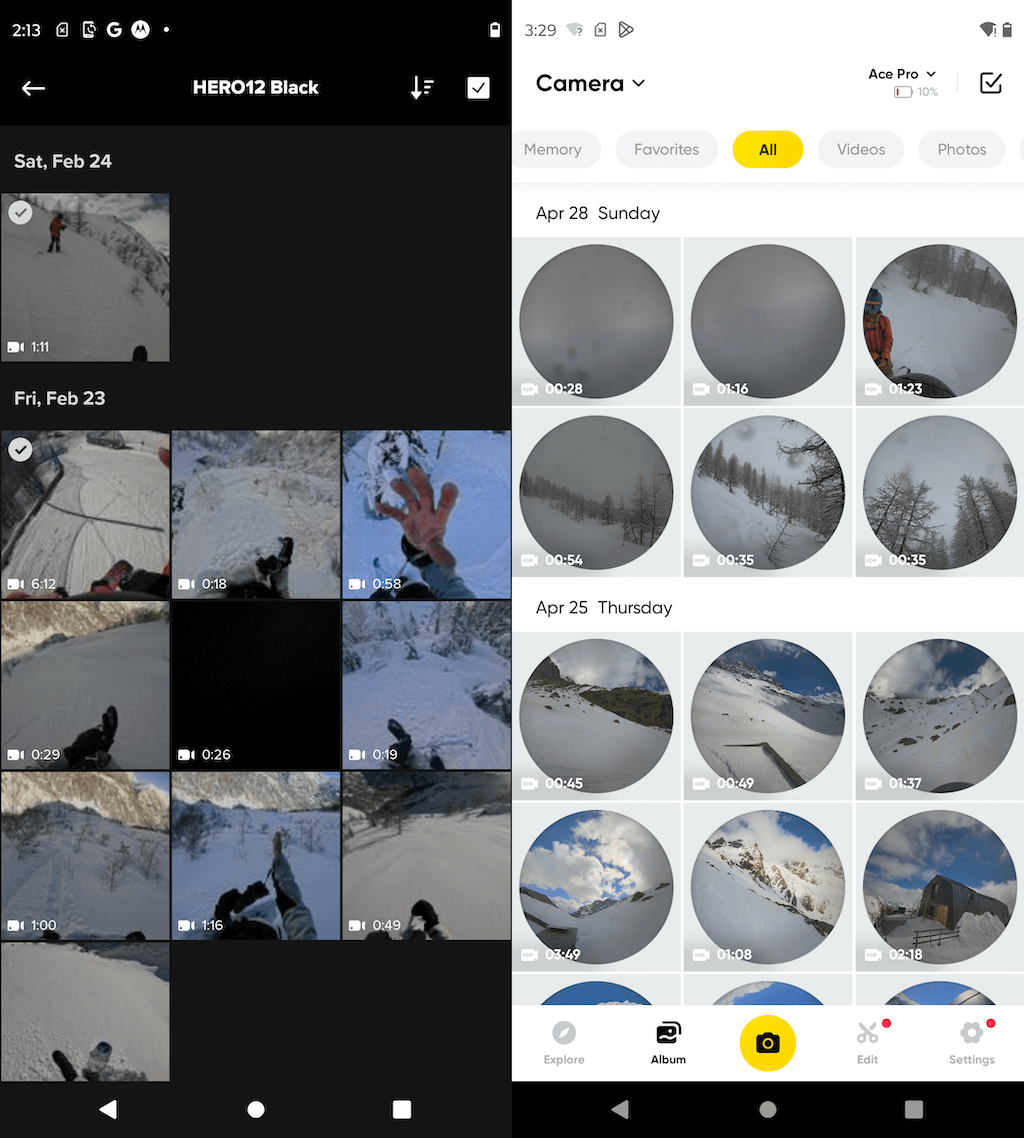Tap Android back button on left phone
This screenshot has width=1024, height=1138.
(108, 1109)
